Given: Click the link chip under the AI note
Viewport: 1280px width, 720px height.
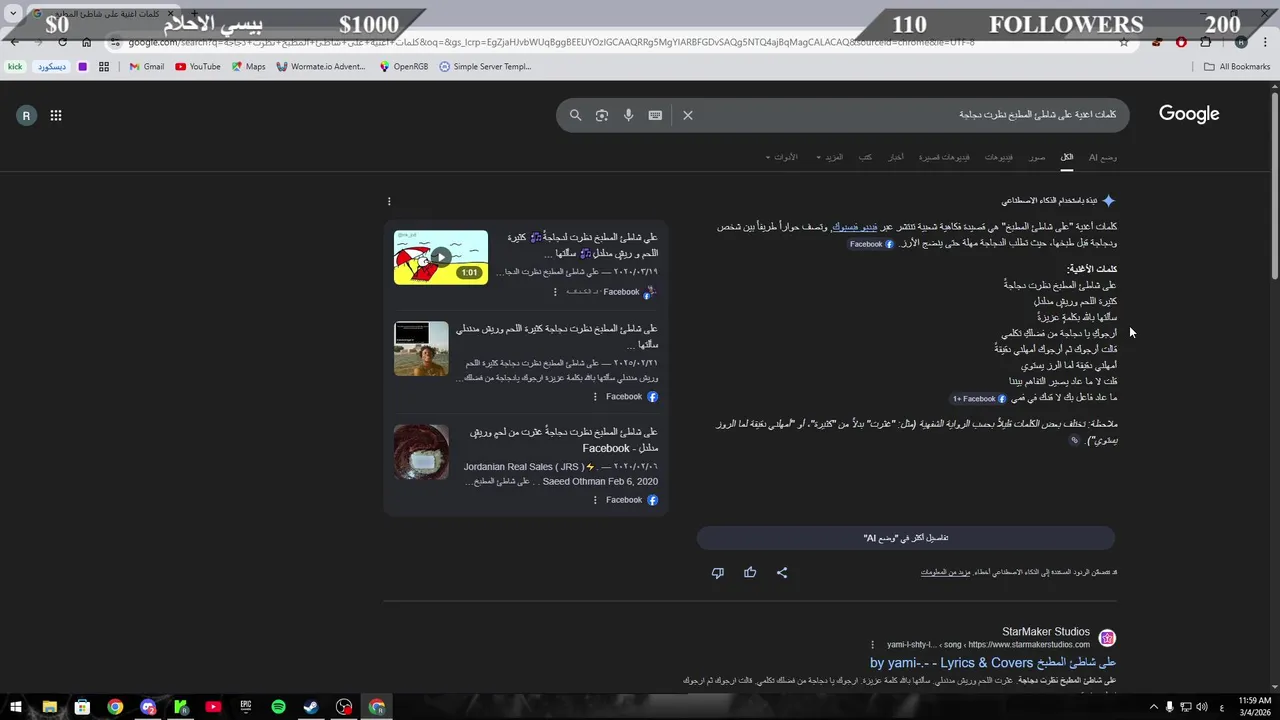Looking at the screenshot, I should click(1075, 440).
